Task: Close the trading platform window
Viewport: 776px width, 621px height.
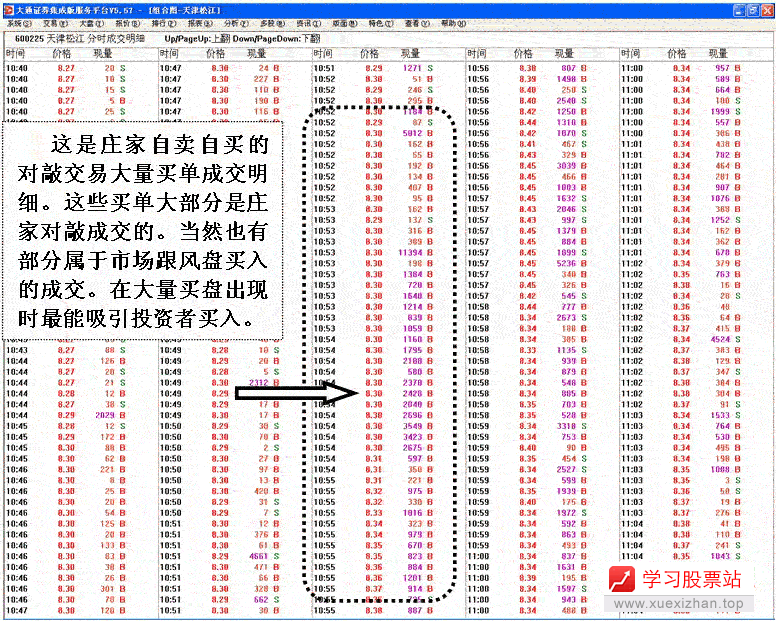Action: coord(766,9)
